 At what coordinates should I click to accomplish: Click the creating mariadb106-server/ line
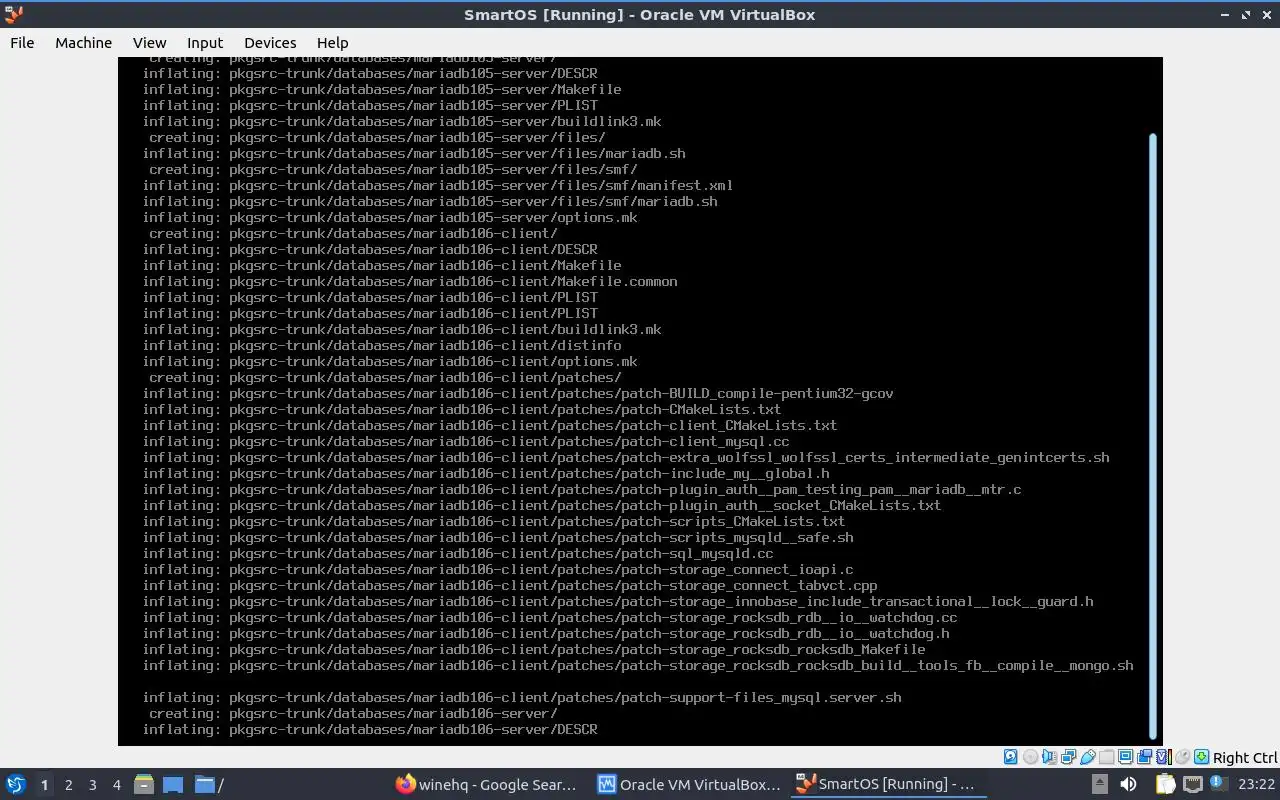[x=353, y=713]
